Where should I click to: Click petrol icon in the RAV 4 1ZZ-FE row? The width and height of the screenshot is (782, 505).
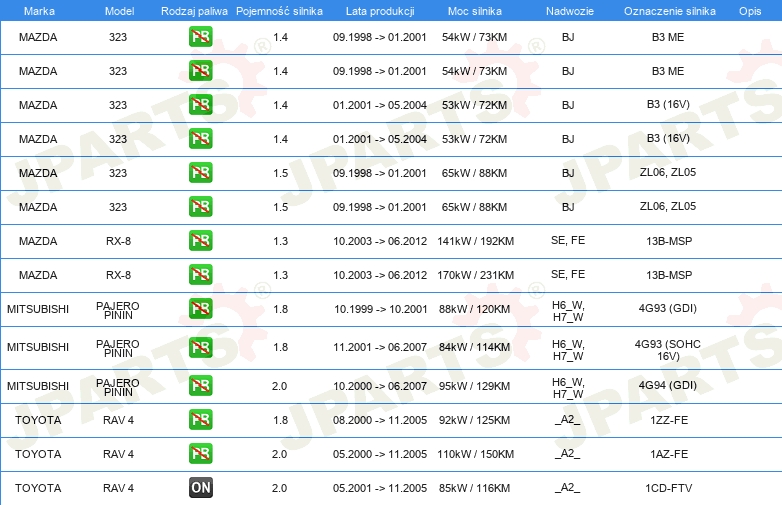200,419
